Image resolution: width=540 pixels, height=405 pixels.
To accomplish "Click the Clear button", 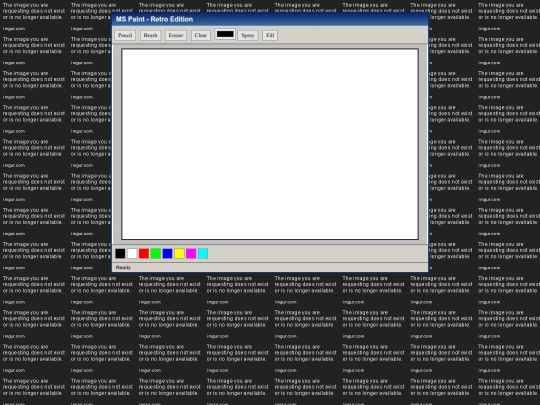I will click(x=201, y=35).
